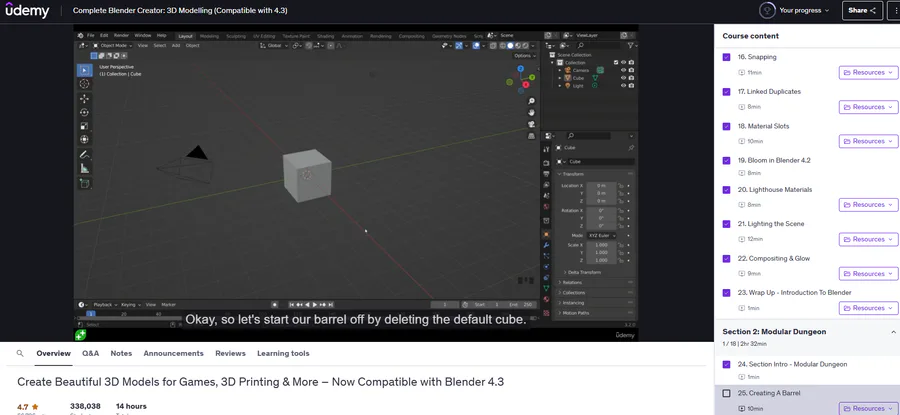
Task: Uncheck the Collection exclude checkbox in outliner
Action: point(616,63)
